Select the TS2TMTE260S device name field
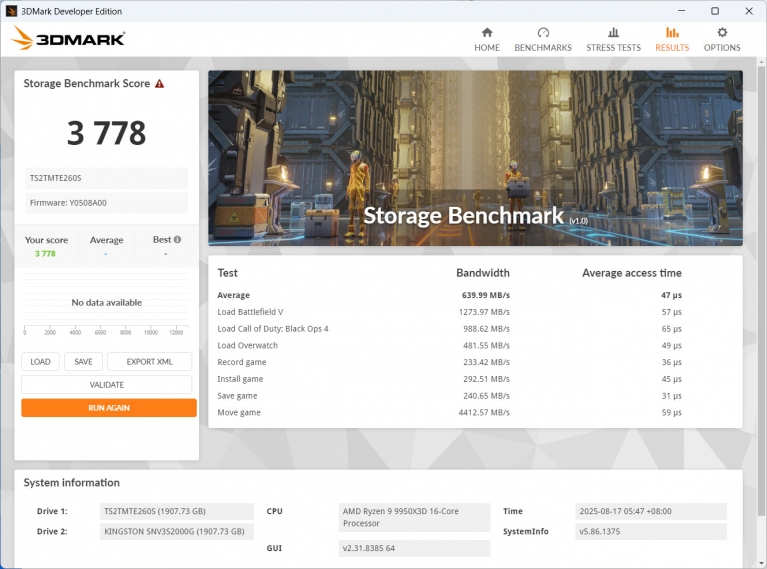767x569 pixels. (x=107, y=178)
